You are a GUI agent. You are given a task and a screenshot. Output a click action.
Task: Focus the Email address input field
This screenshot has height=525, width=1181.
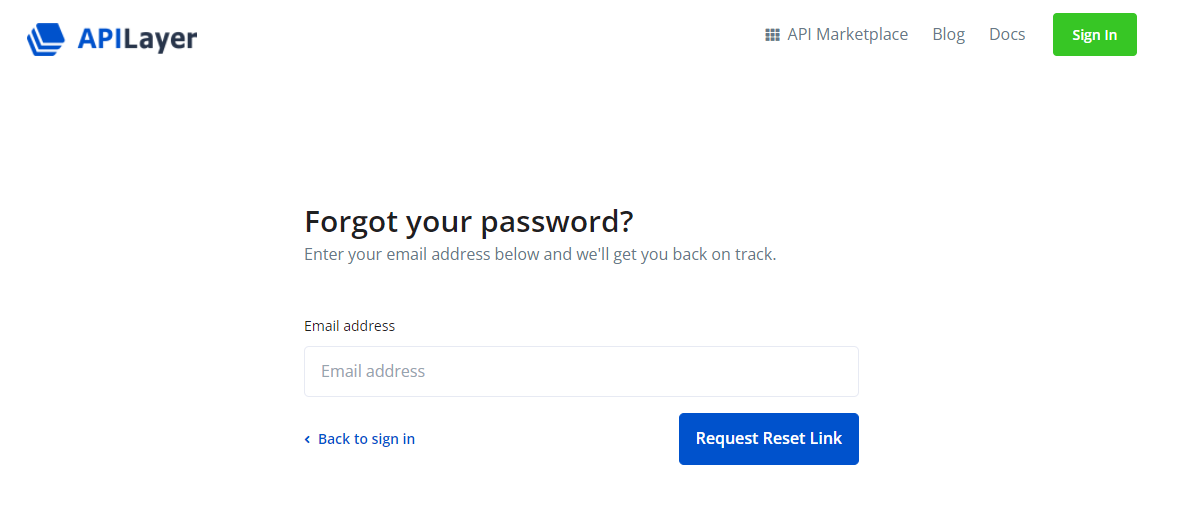pos(581,371)
